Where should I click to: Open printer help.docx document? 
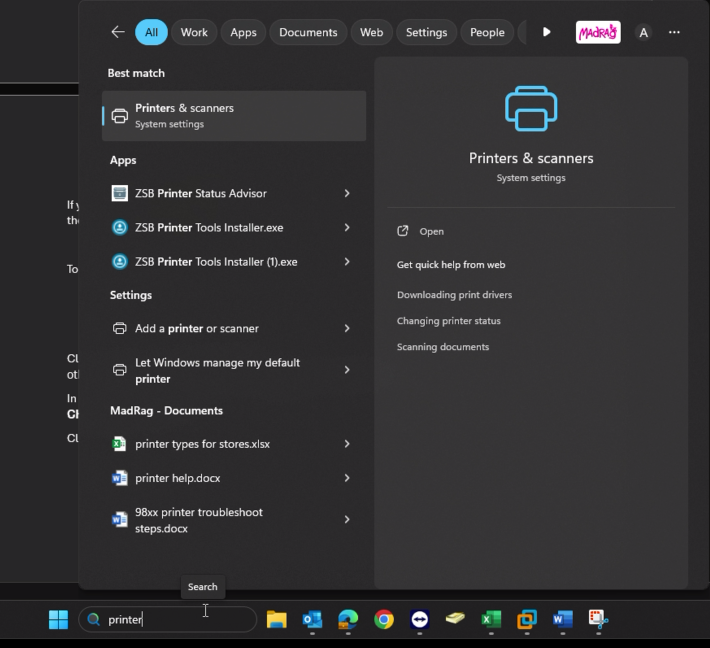tap(234, 478)
